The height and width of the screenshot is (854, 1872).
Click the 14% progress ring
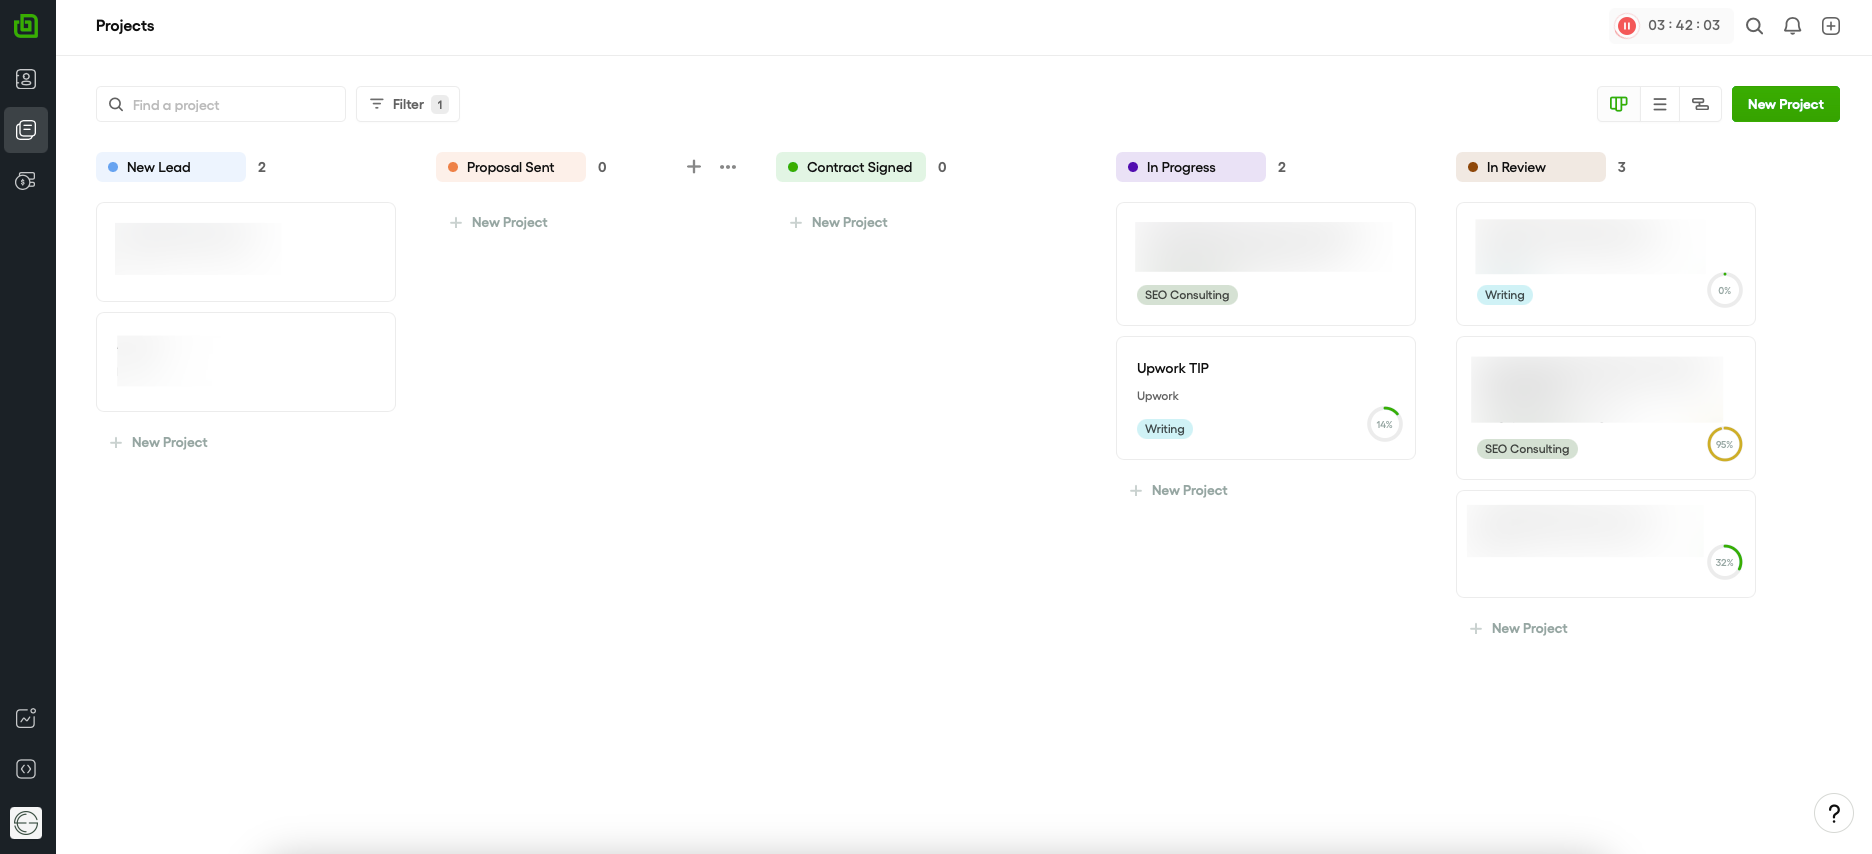click(x=1385, y=424)
